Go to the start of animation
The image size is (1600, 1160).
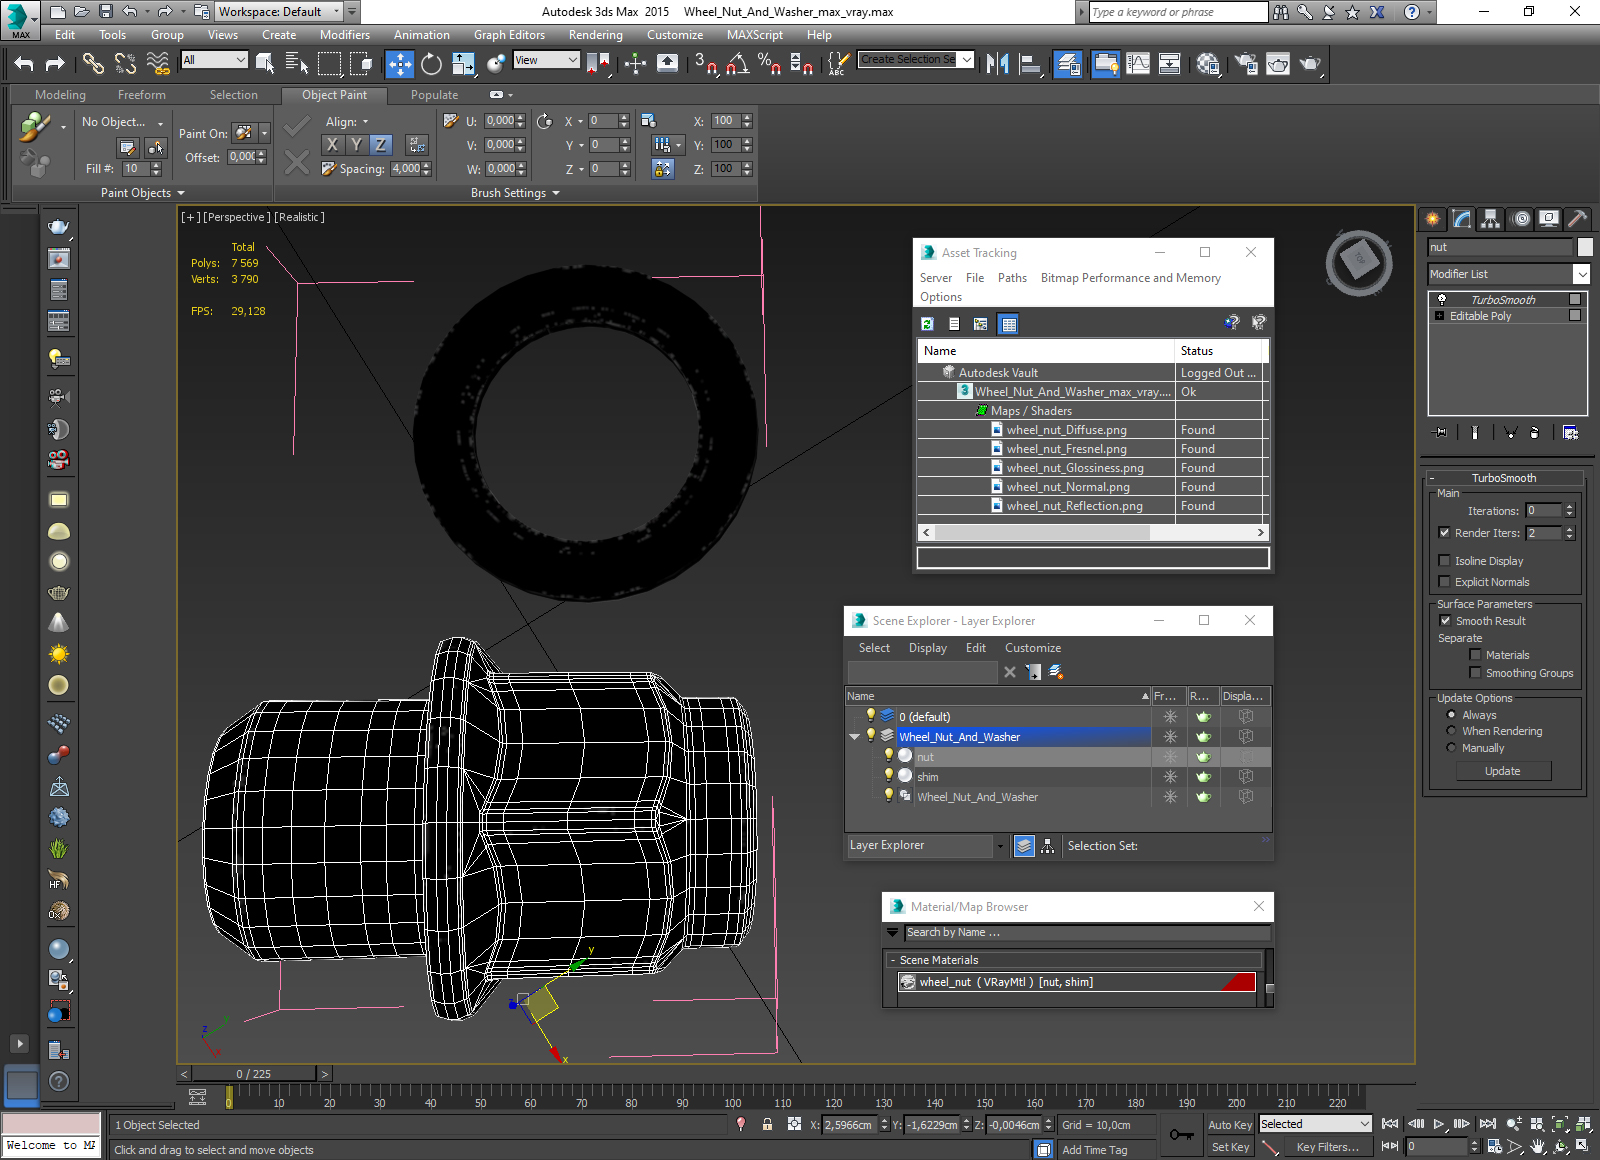coord(1390,1124)
